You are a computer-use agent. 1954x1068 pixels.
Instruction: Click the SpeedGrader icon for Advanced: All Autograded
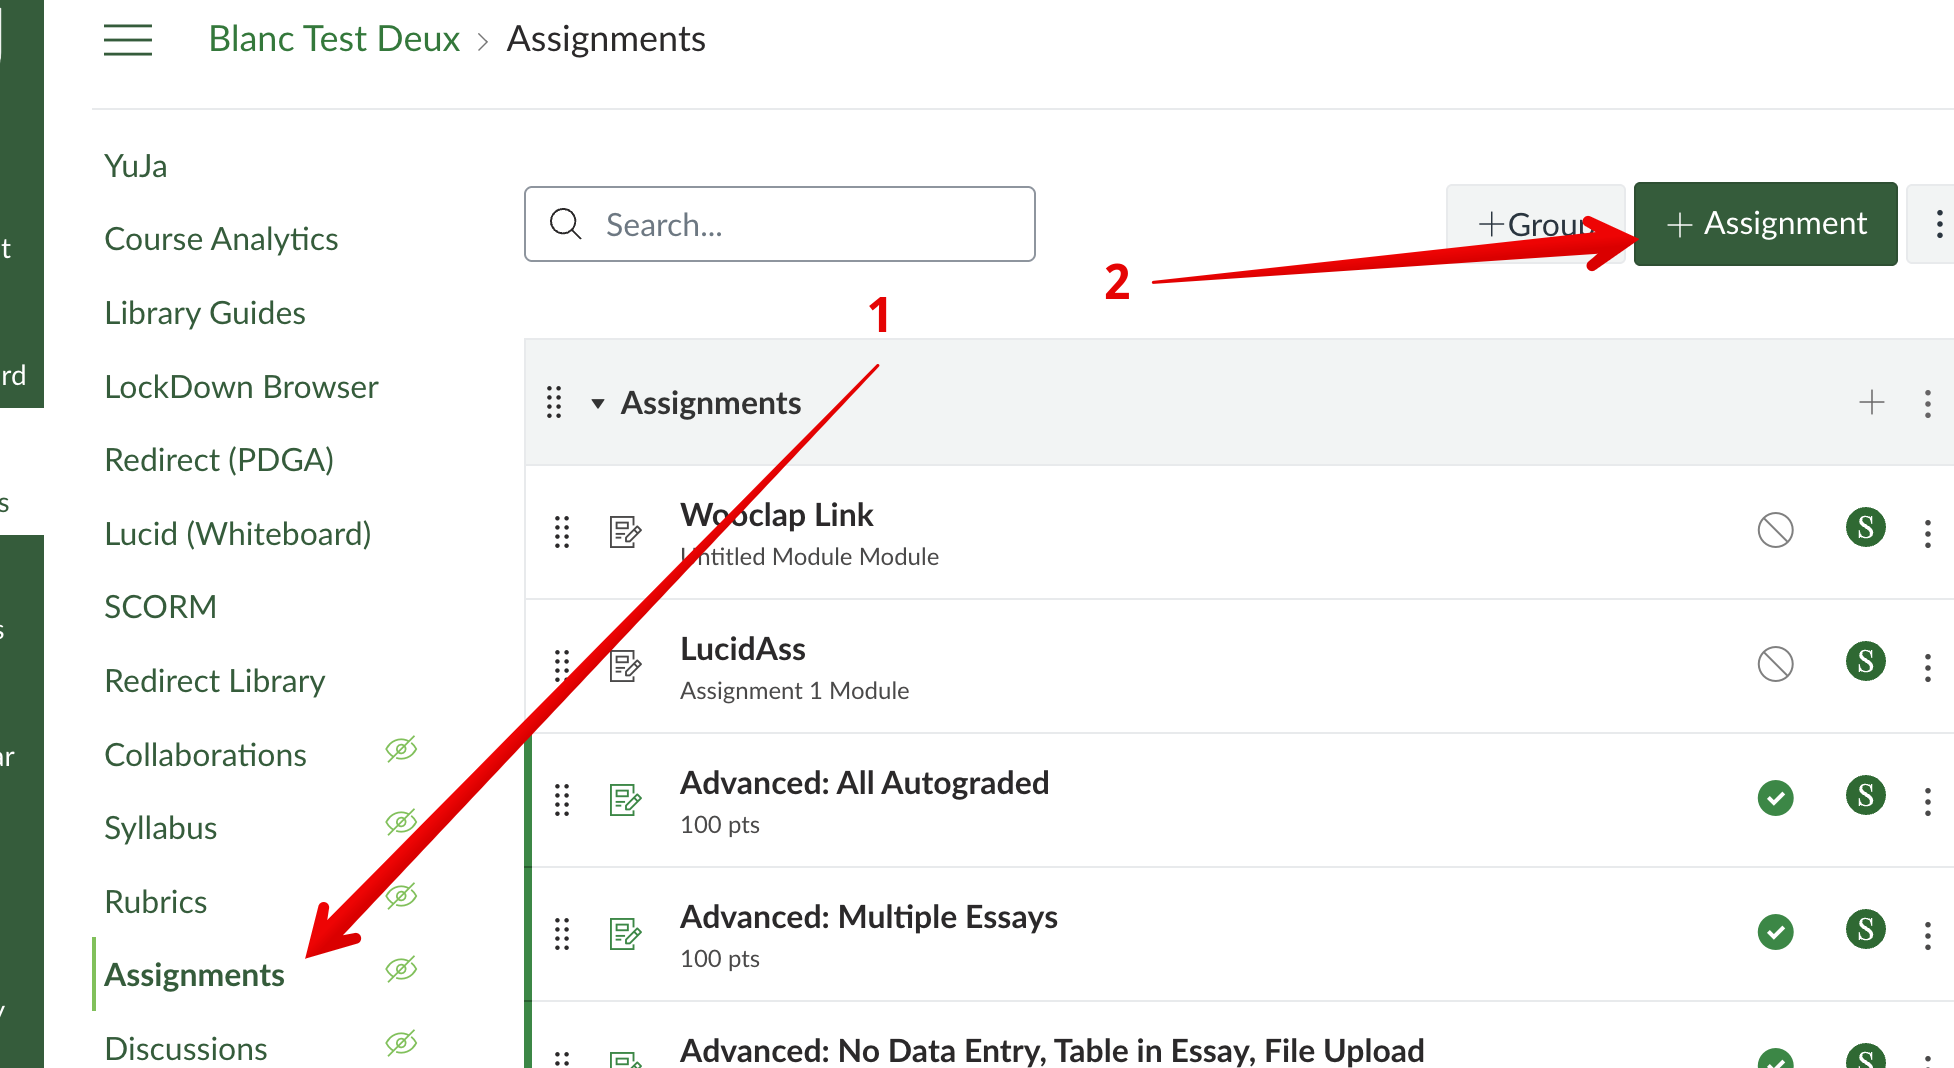(x=1865, y=796)
